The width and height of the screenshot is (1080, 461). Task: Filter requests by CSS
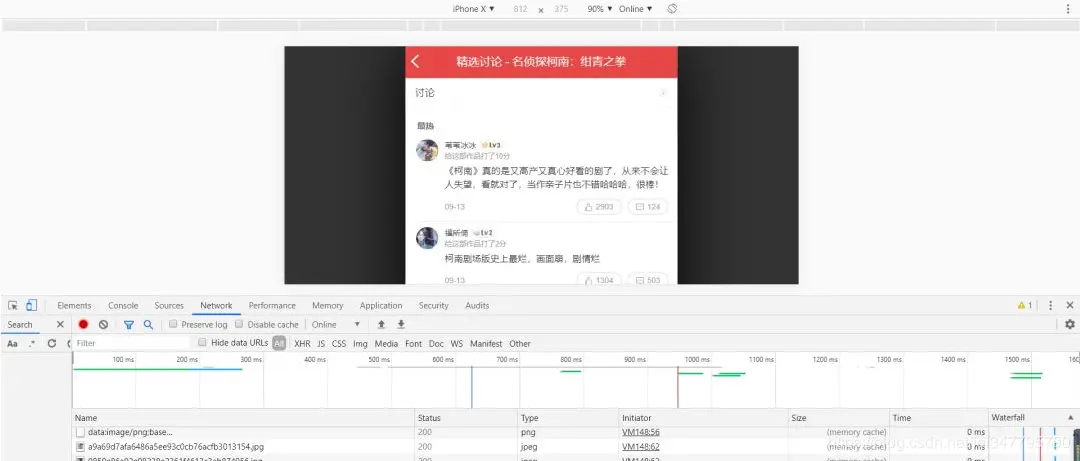click(x=339, y=343)
